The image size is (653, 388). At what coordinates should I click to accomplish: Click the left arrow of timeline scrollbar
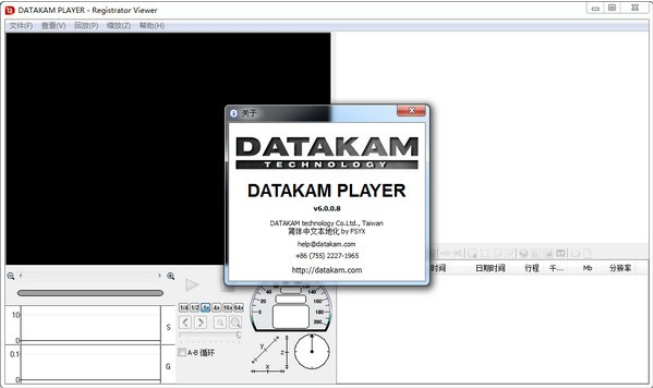[21, 276]
